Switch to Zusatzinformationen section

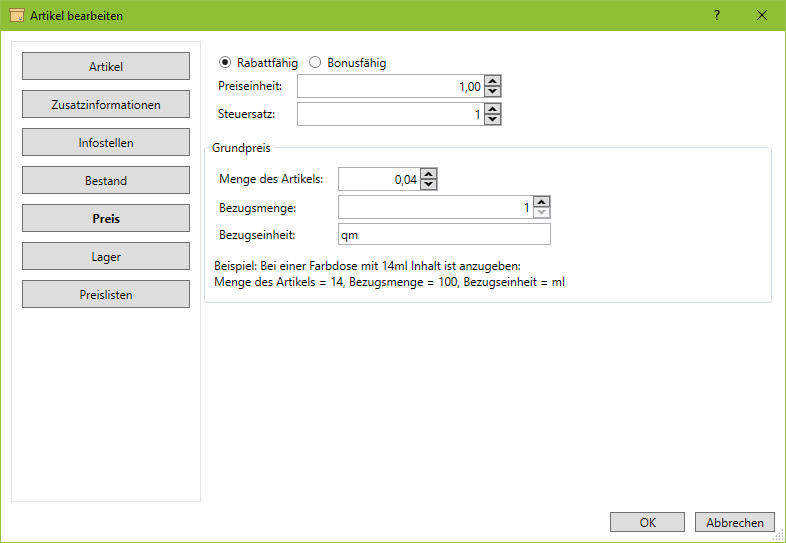(x=106, y=105)
